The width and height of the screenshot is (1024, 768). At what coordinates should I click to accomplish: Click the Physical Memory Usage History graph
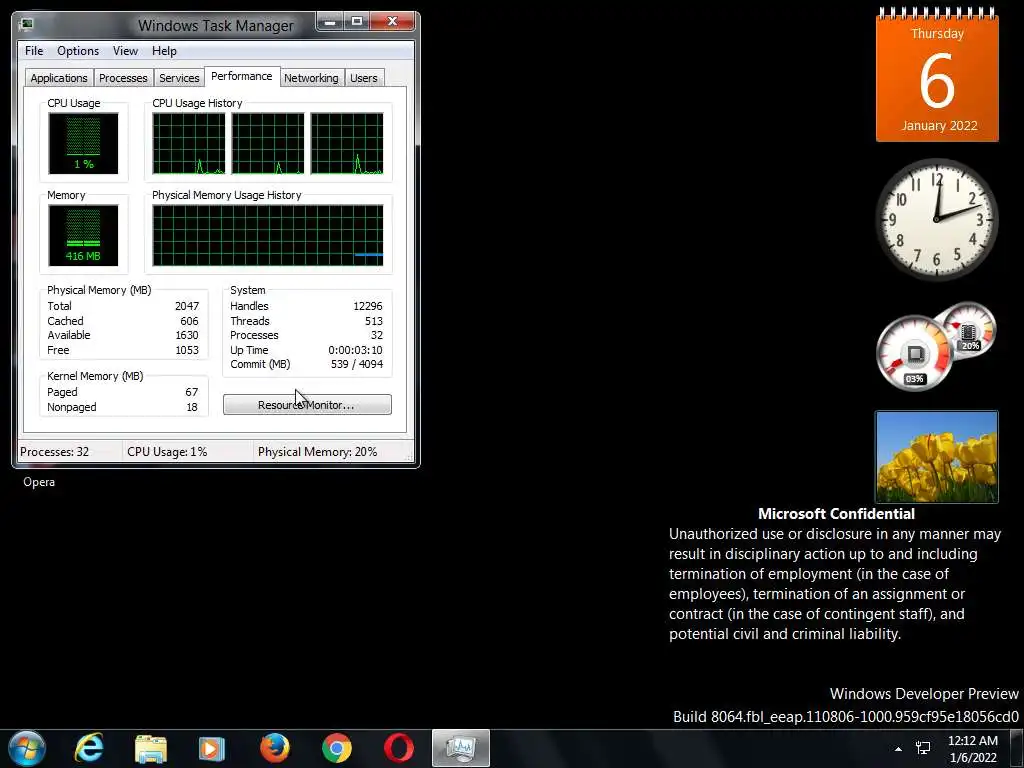[268, 236]
